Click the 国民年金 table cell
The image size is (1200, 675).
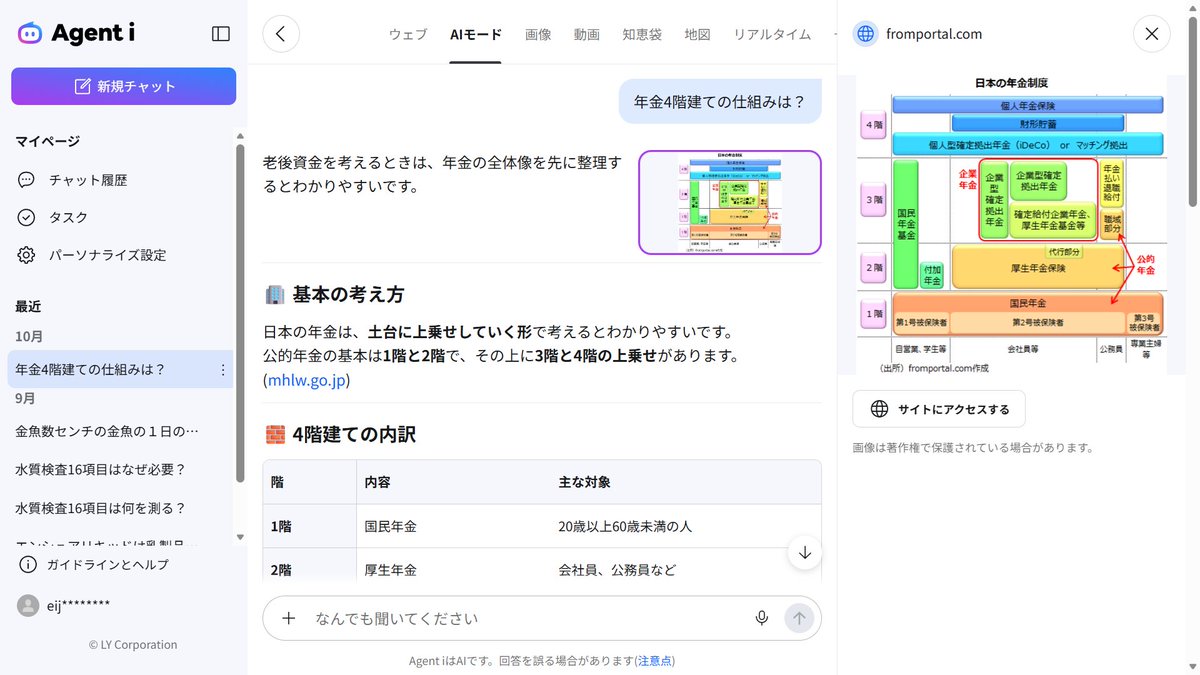point(391,526)
